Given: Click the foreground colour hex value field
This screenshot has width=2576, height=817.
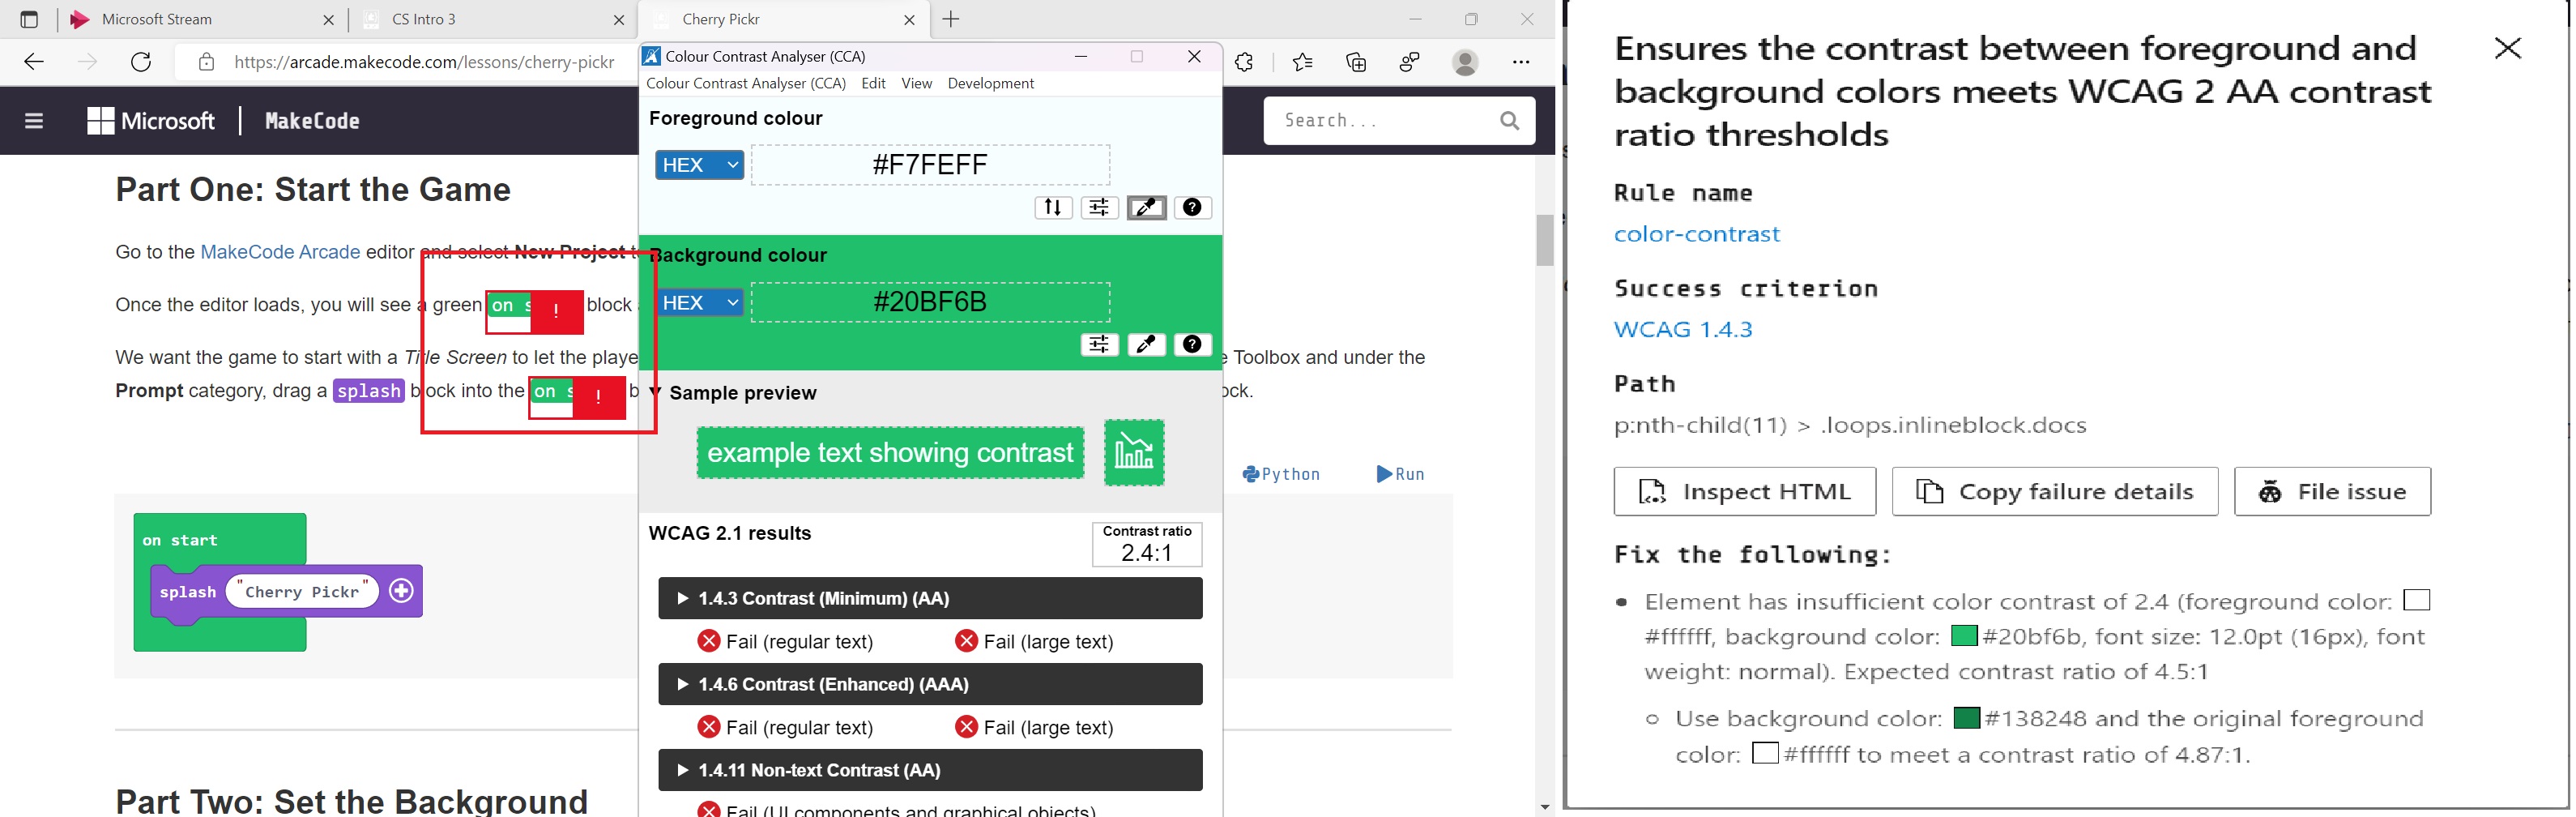Looking at the screenshot, I should coord(930,165).
